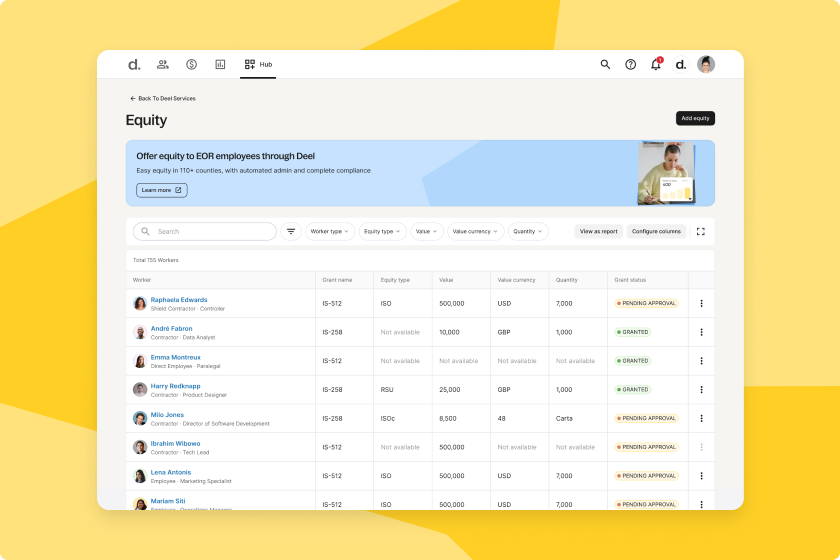Click Pending Approval badge for Raphaela Edwards
Screen dimensions: 840x560
coord(647,303)
